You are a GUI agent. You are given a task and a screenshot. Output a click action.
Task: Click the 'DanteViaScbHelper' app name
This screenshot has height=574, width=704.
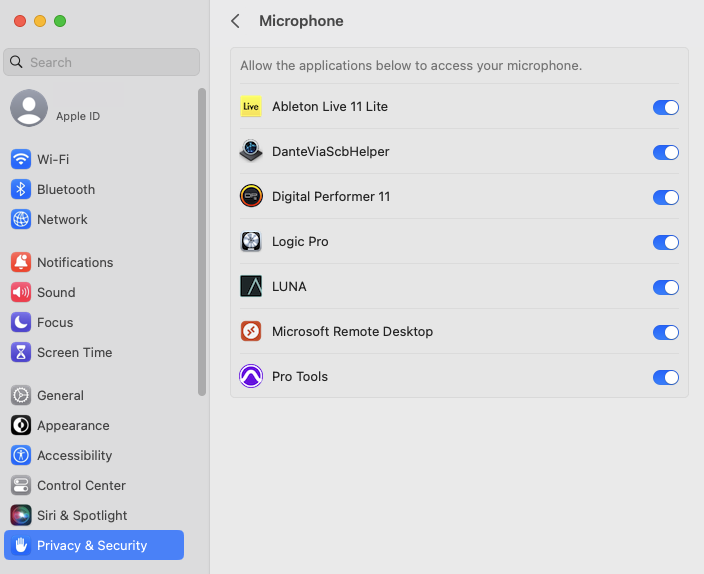(x=330, y=151)
